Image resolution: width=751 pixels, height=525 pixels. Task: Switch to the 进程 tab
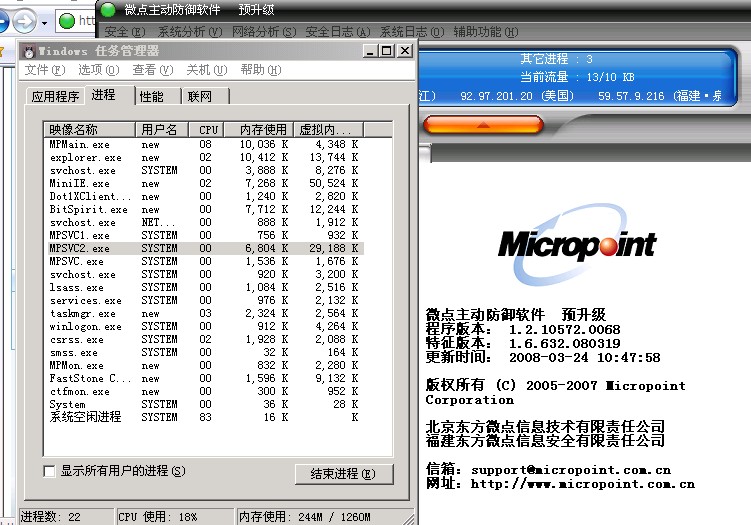click(x=109, y=95)
